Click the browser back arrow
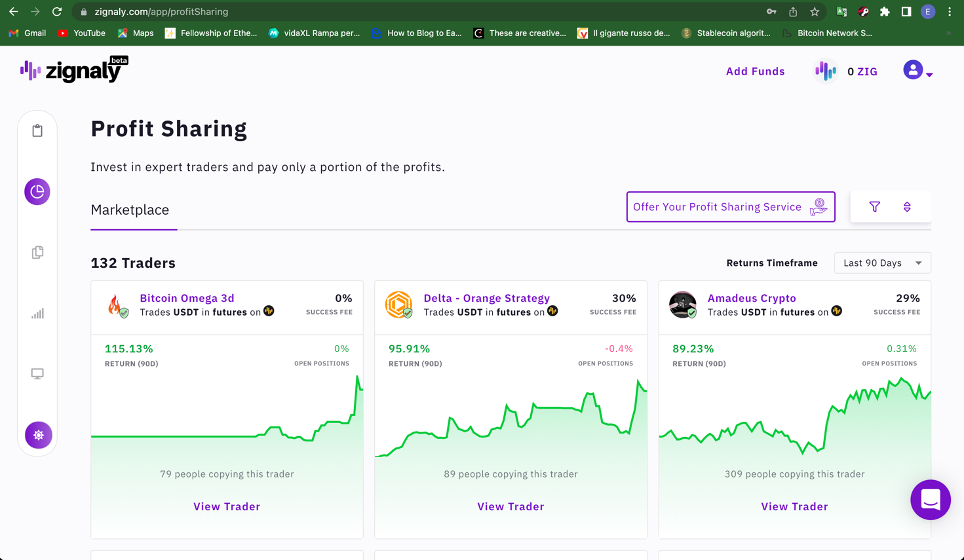Screen dimensions: 964x560 pos(14,12)
